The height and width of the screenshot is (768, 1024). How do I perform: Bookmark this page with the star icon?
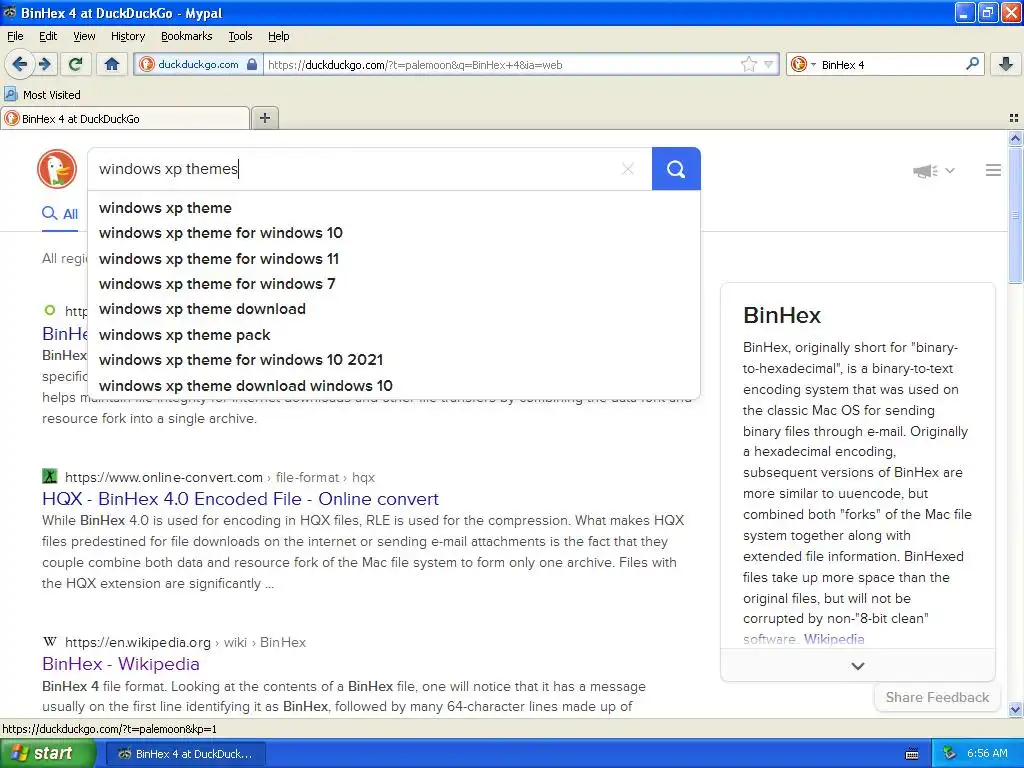pos(748,64)
